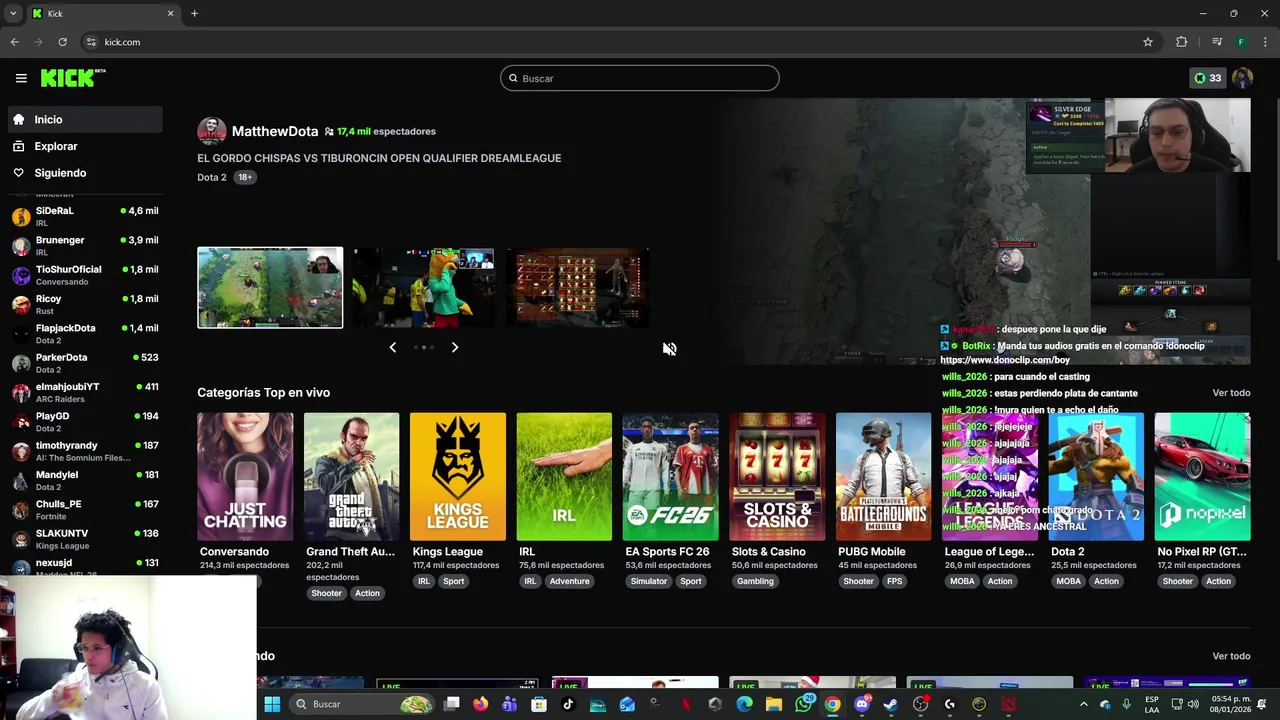Image resolution: width=1280 pixels, height=720 pixels.
Task: Open the Chrome tab search dropdown
Action: [13, 13]
